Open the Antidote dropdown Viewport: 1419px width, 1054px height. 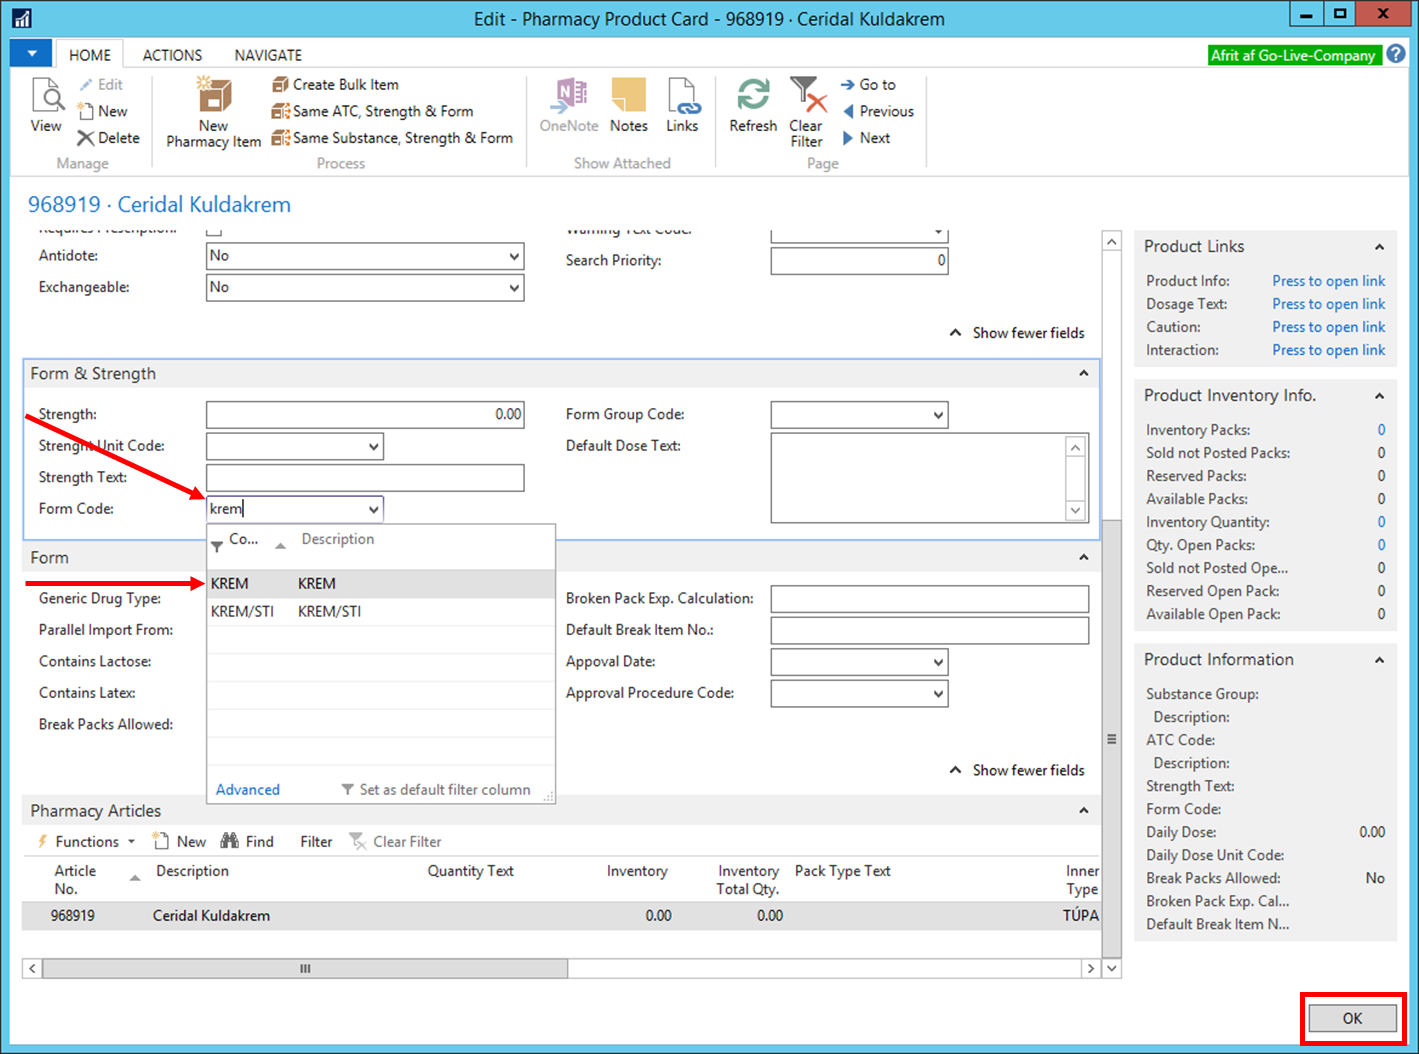point(513,256)
